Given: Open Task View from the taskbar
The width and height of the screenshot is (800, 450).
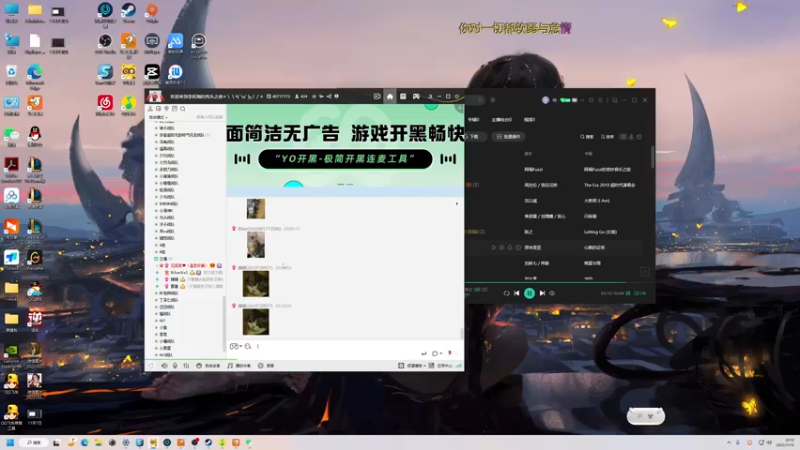Looking at the screenshot, I should click(57, 442).
